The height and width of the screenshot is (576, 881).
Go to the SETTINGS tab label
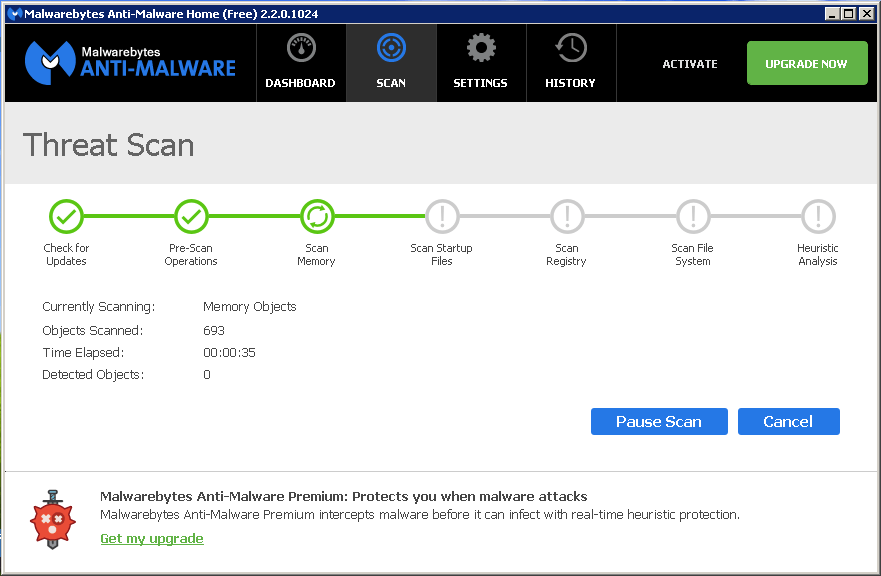(x=480, y=83)
